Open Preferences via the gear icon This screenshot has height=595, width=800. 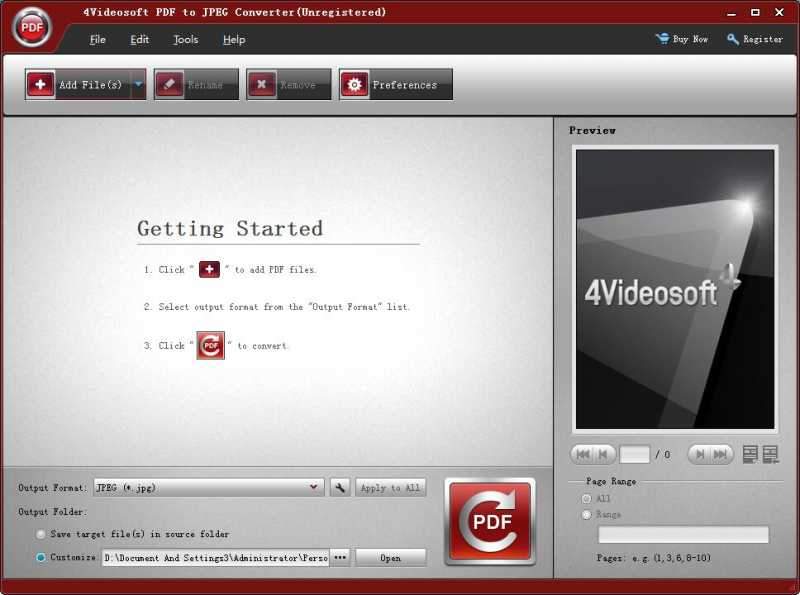[354, 85]
